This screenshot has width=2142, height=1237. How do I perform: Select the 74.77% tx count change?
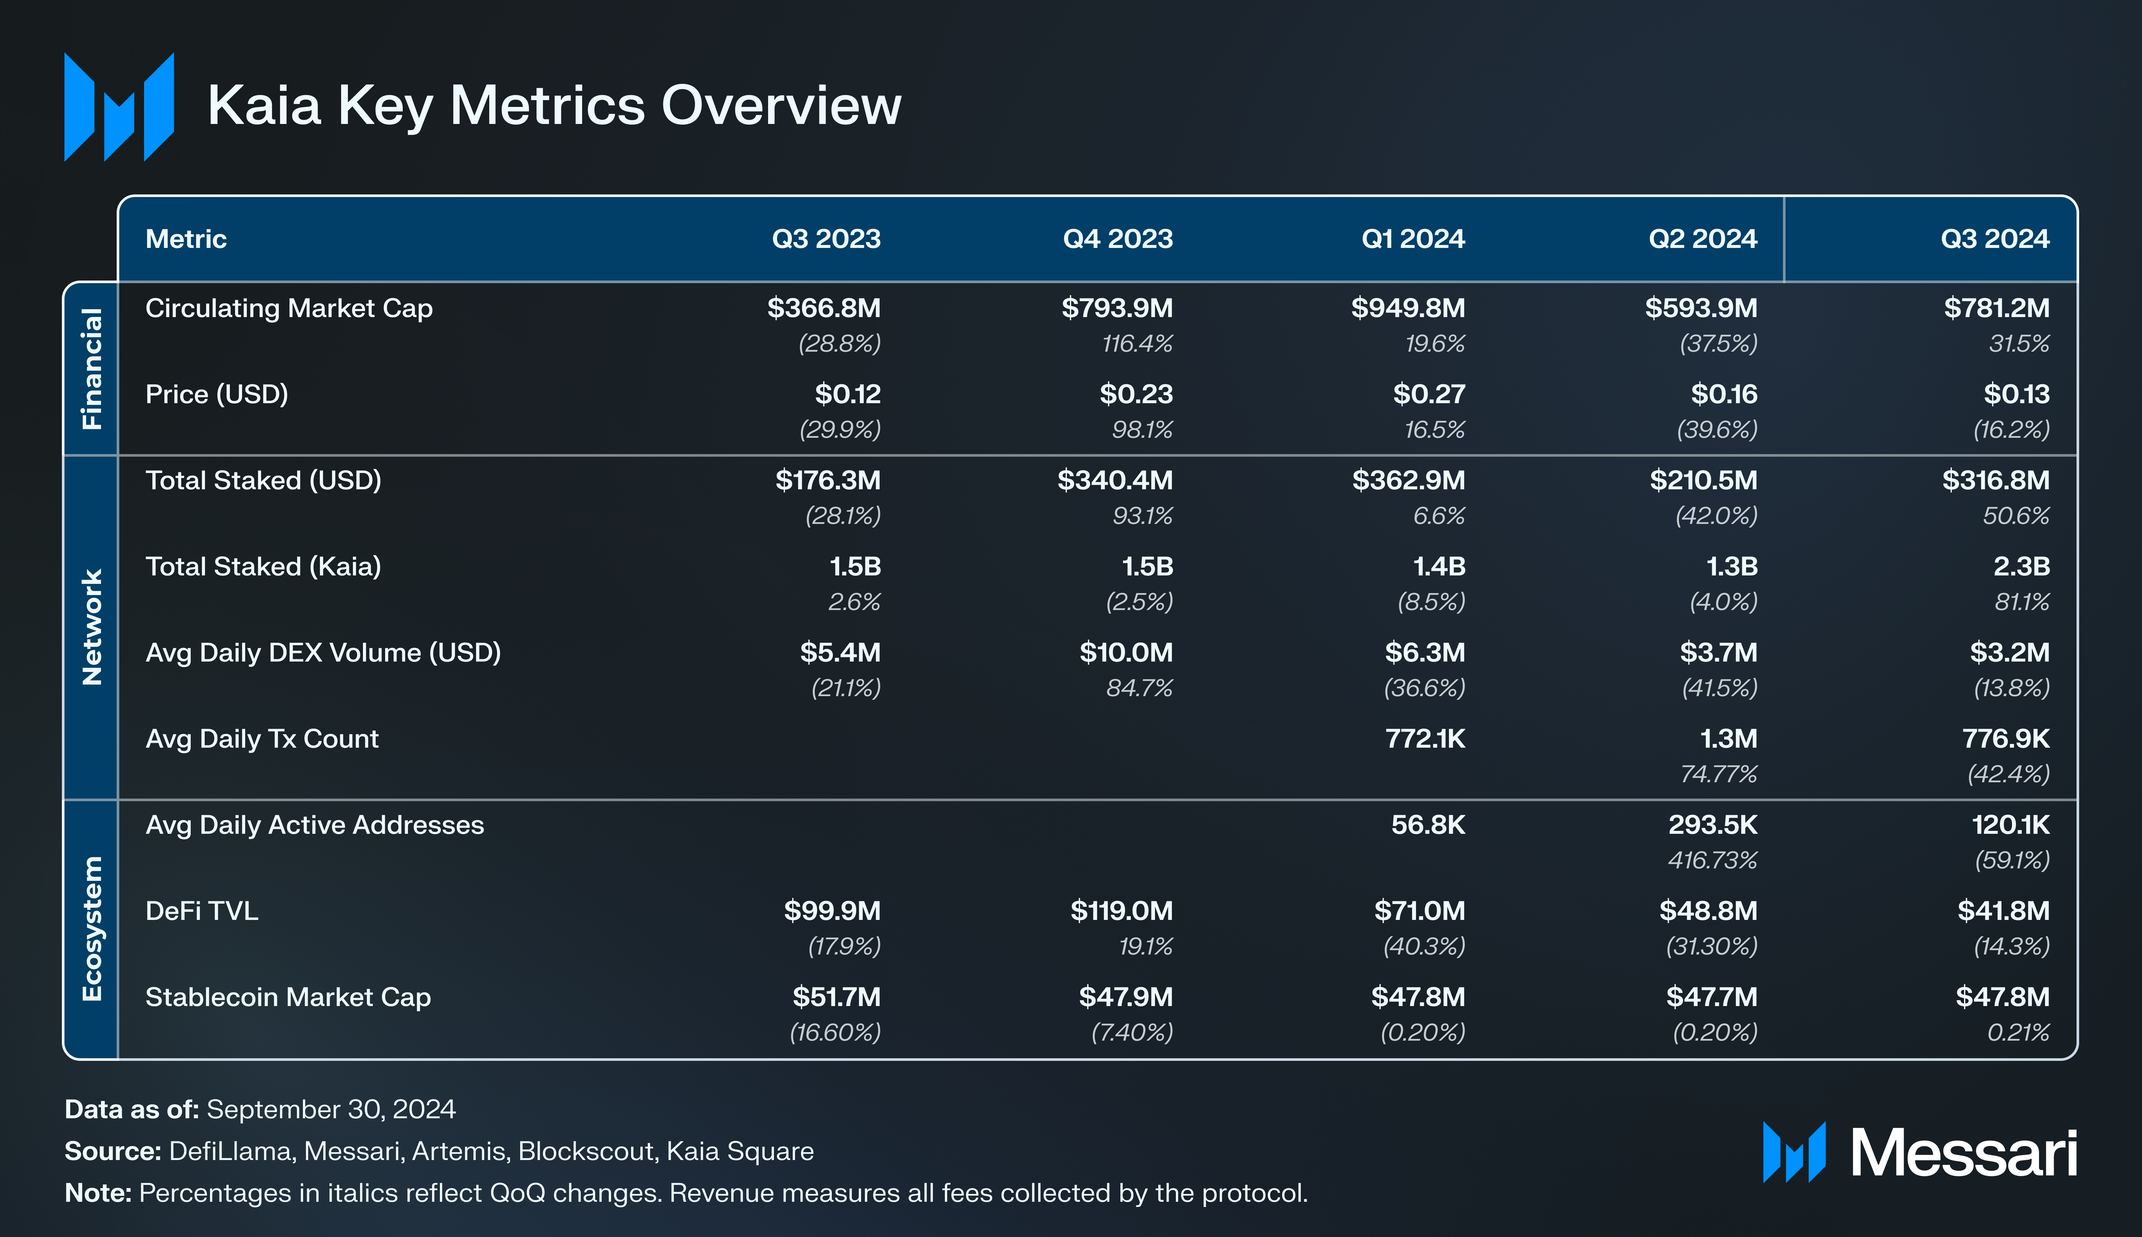(x=1718, y=774)
